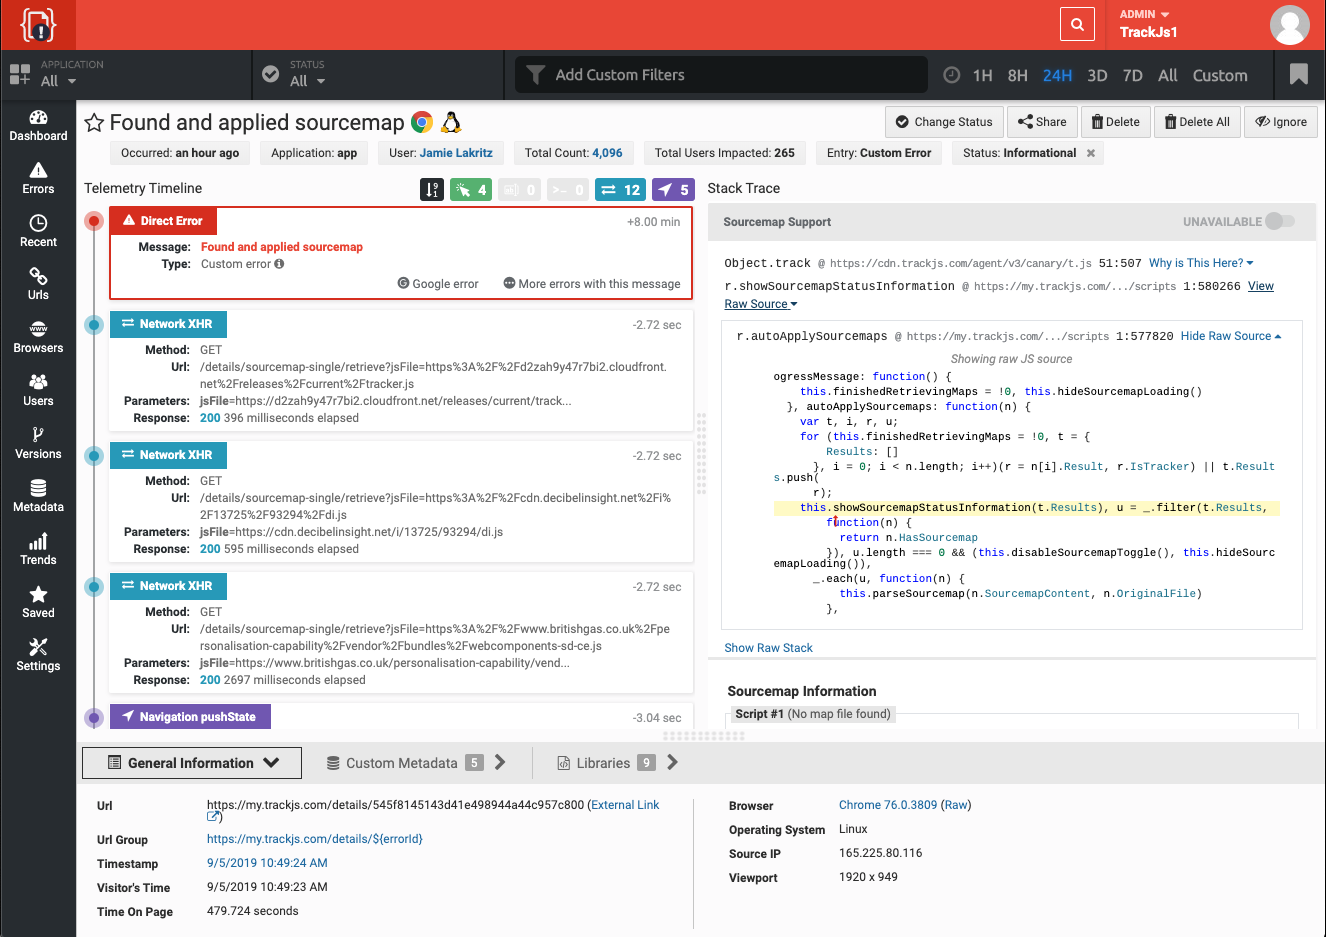This screenshot has height=937, width=1326.
Task: Select the Browsers sidebar icon
Action: coord(38,336)
